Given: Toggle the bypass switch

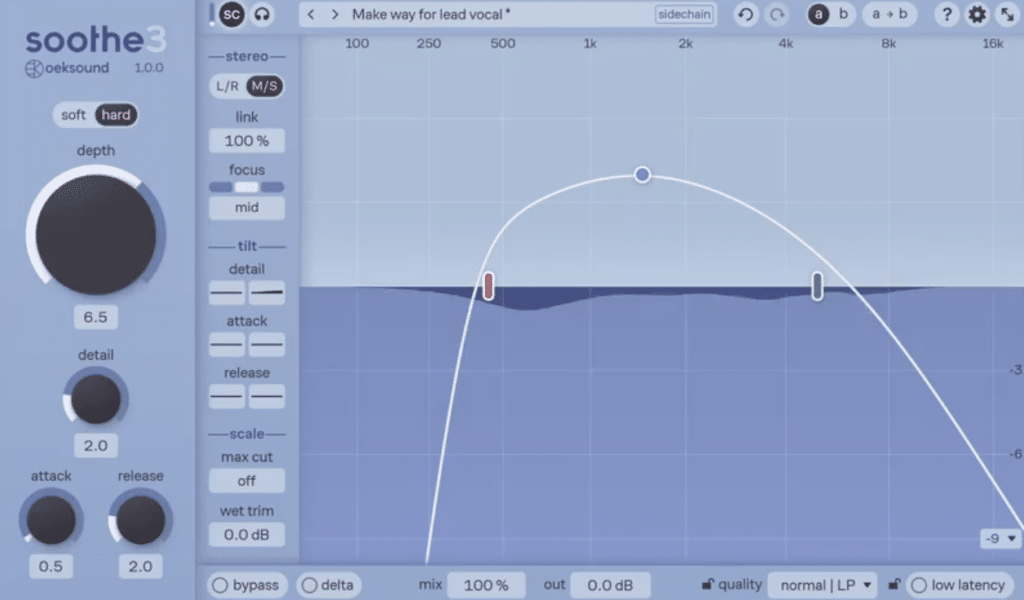Looking at the screenshot, I should click(246, 585).
